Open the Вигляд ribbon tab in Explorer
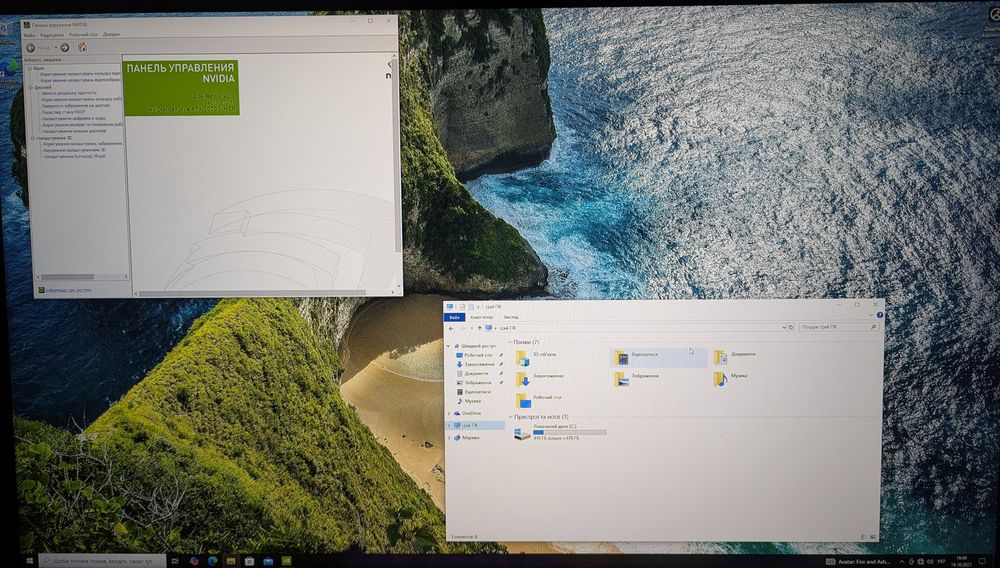This screenshot has height=568, width=1000. point(511,317)
